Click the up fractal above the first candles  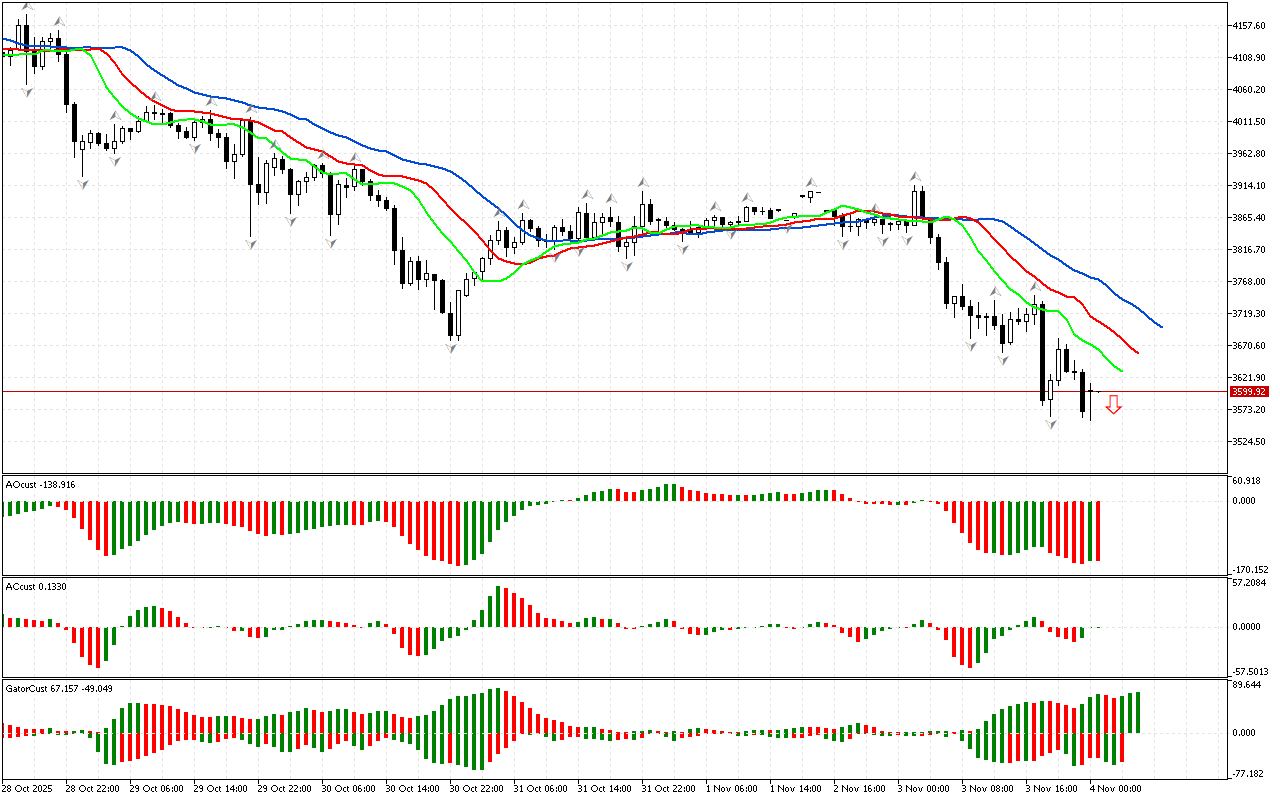coord(27,8)
